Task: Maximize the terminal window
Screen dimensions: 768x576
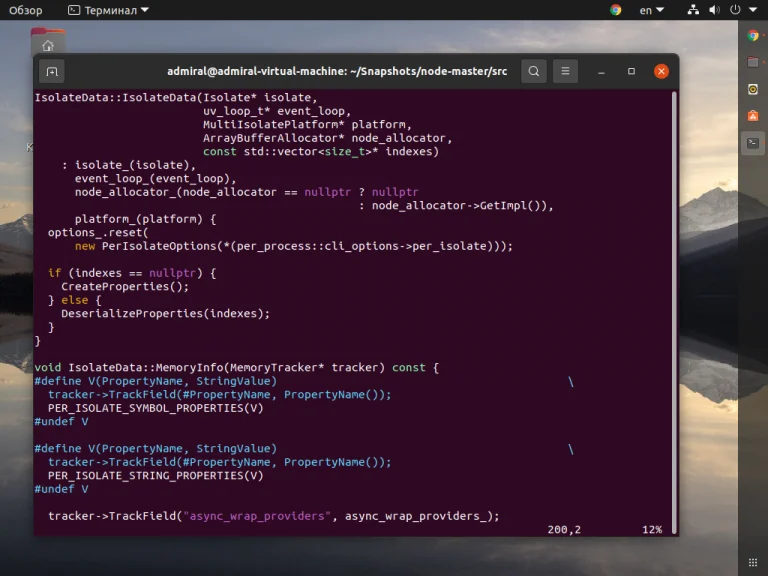Action: pyautogui.click(x=631, y=72)
